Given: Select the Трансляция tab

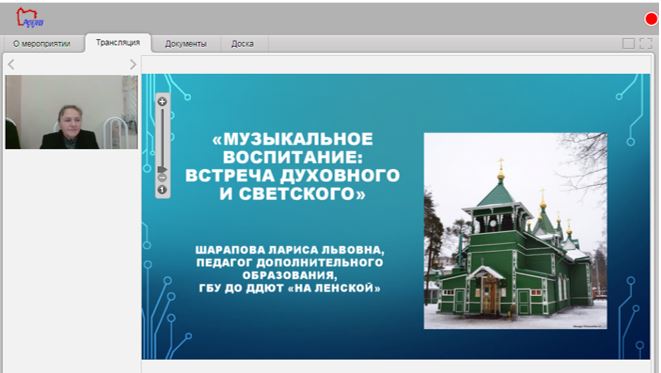Looking at the screenshot, I should [x=118, y=43].
